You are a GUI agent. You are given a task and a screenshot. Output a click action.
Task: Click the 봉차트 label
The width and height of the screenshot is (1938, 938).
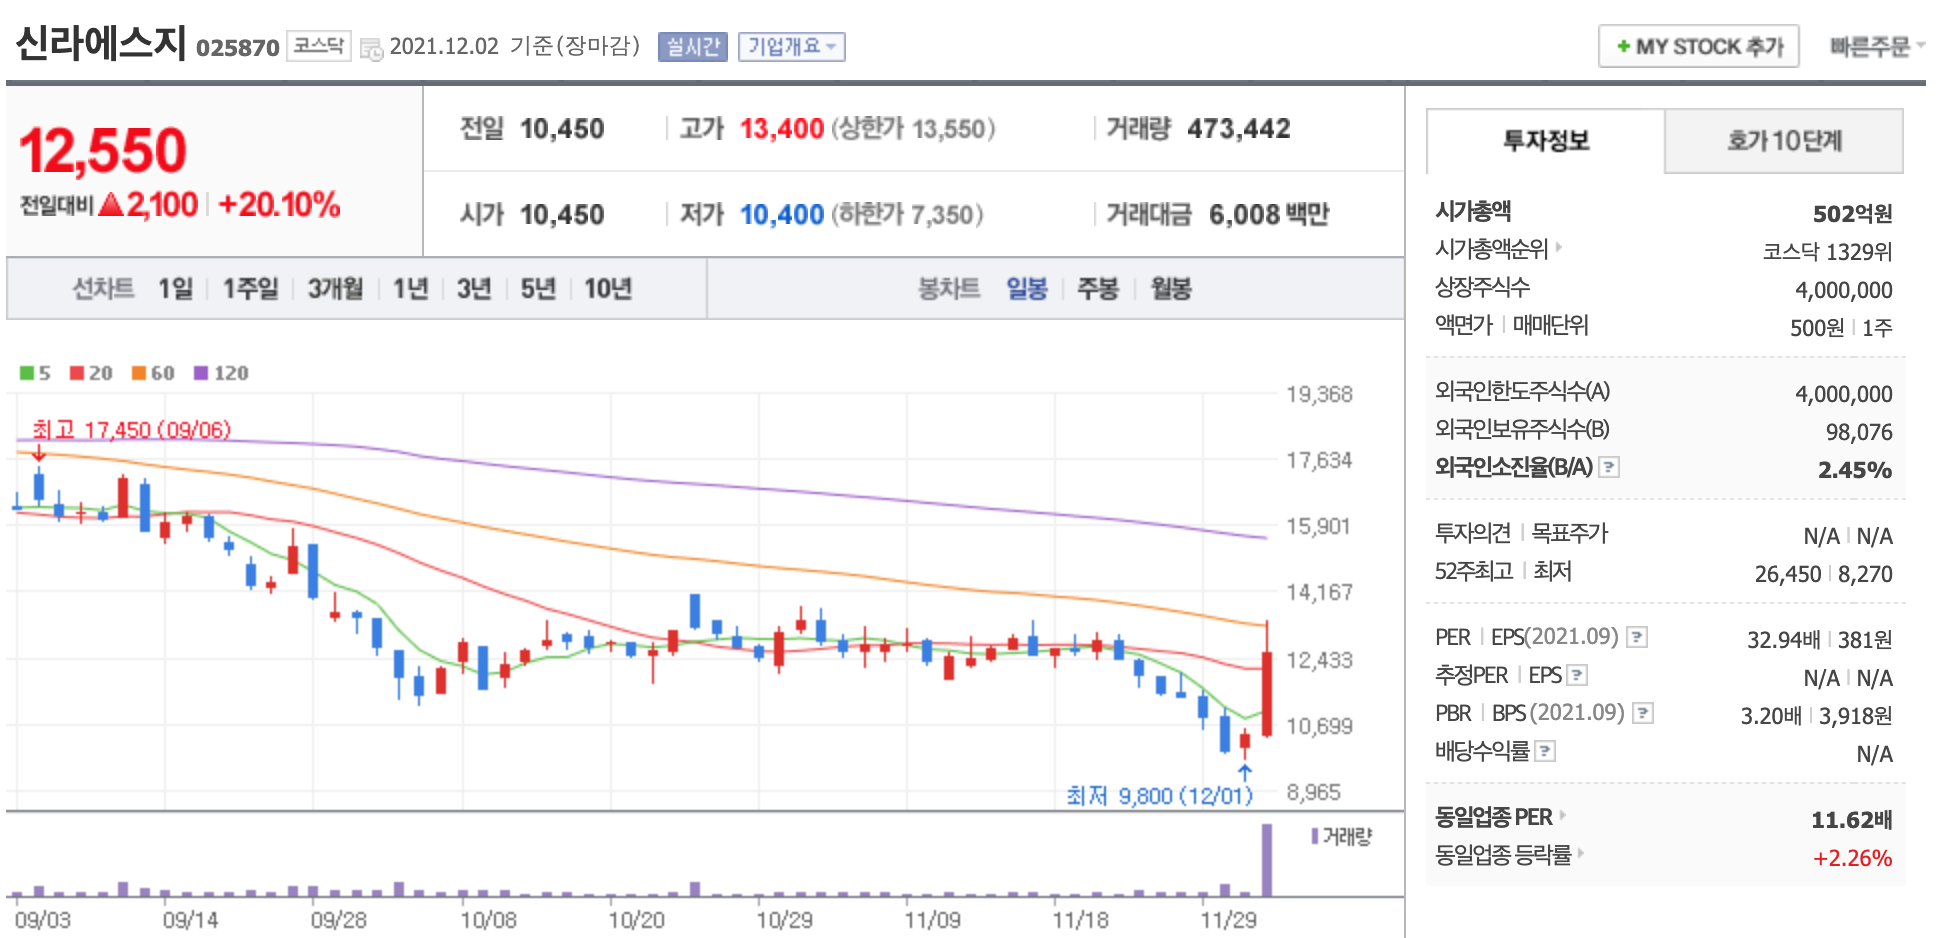click(x=949, y=289)
